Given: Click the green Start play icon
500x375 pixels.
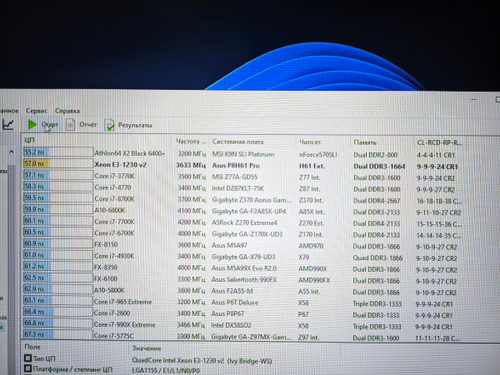Looking at the screenshot, I should tap(32, 124).
